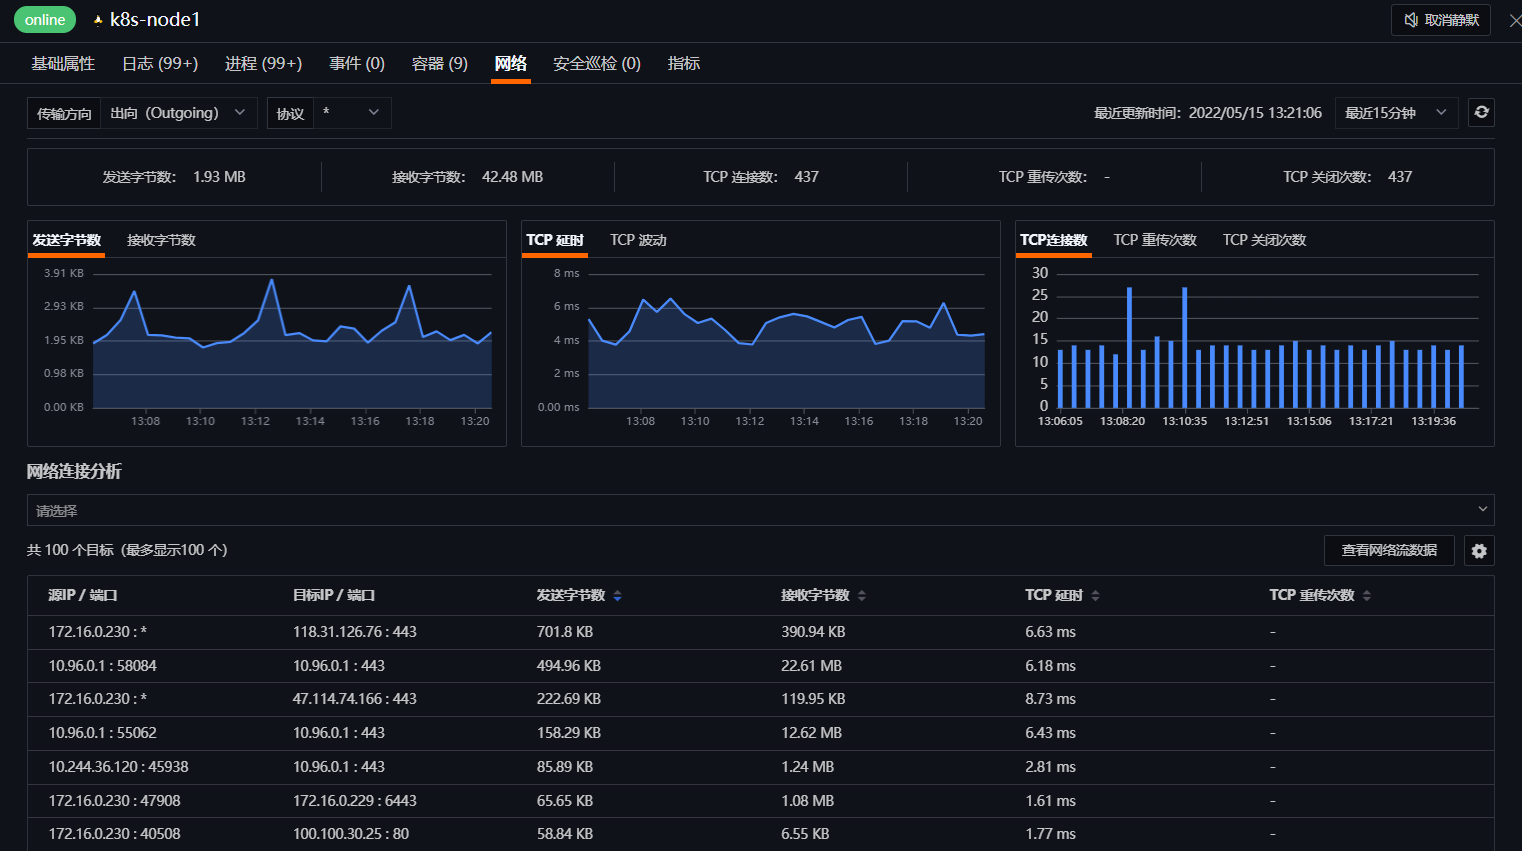Click the 取消静默 button
Screen dimensions: 1522x851
click(1440, 20)
